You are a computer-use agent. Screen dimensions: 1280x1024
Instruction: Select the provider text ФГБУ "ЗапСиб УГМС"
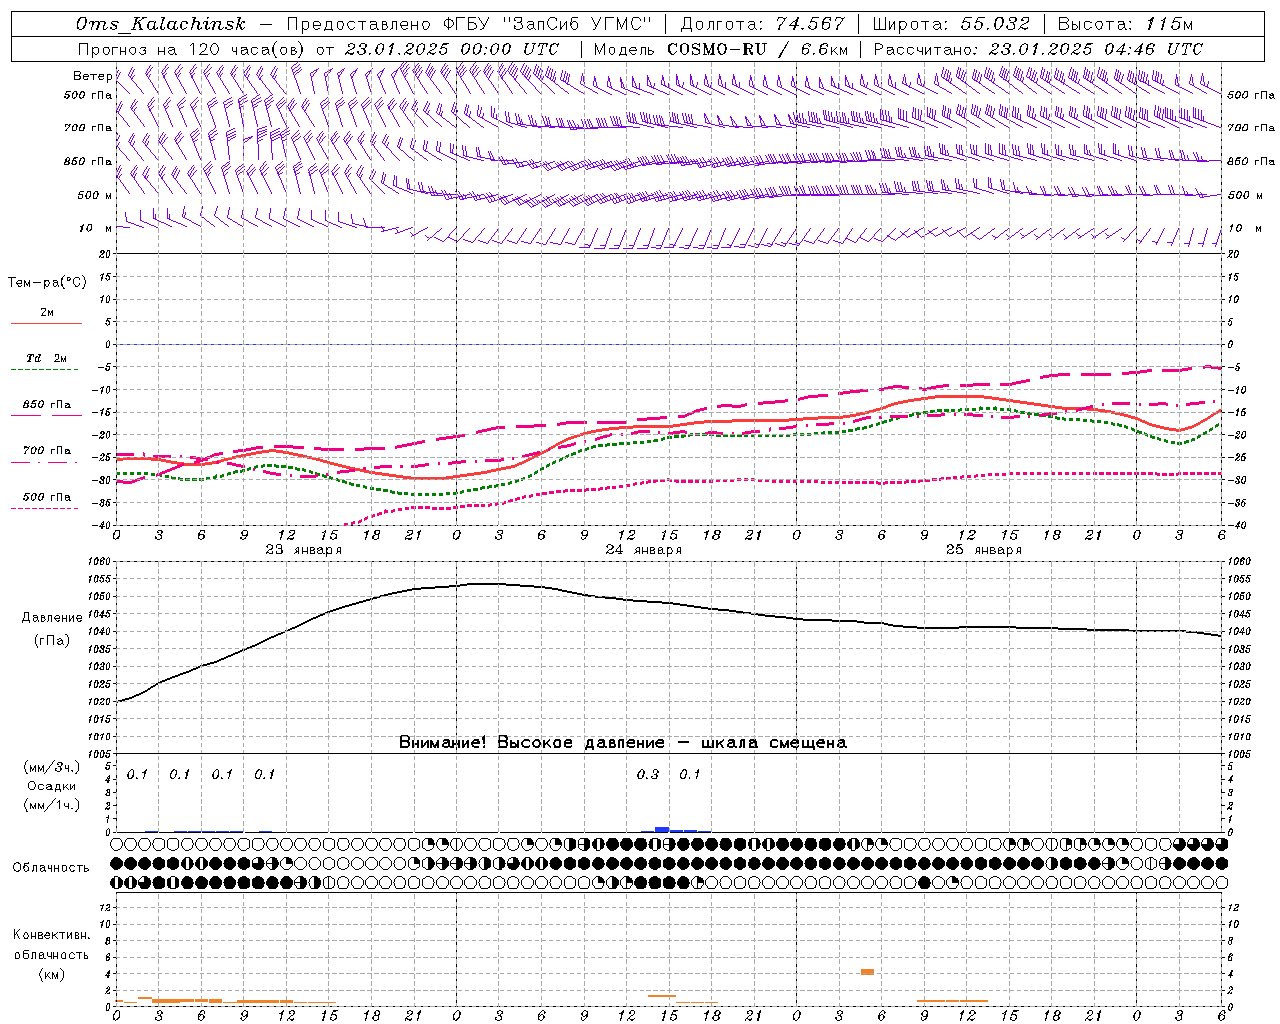coord(547,24)
